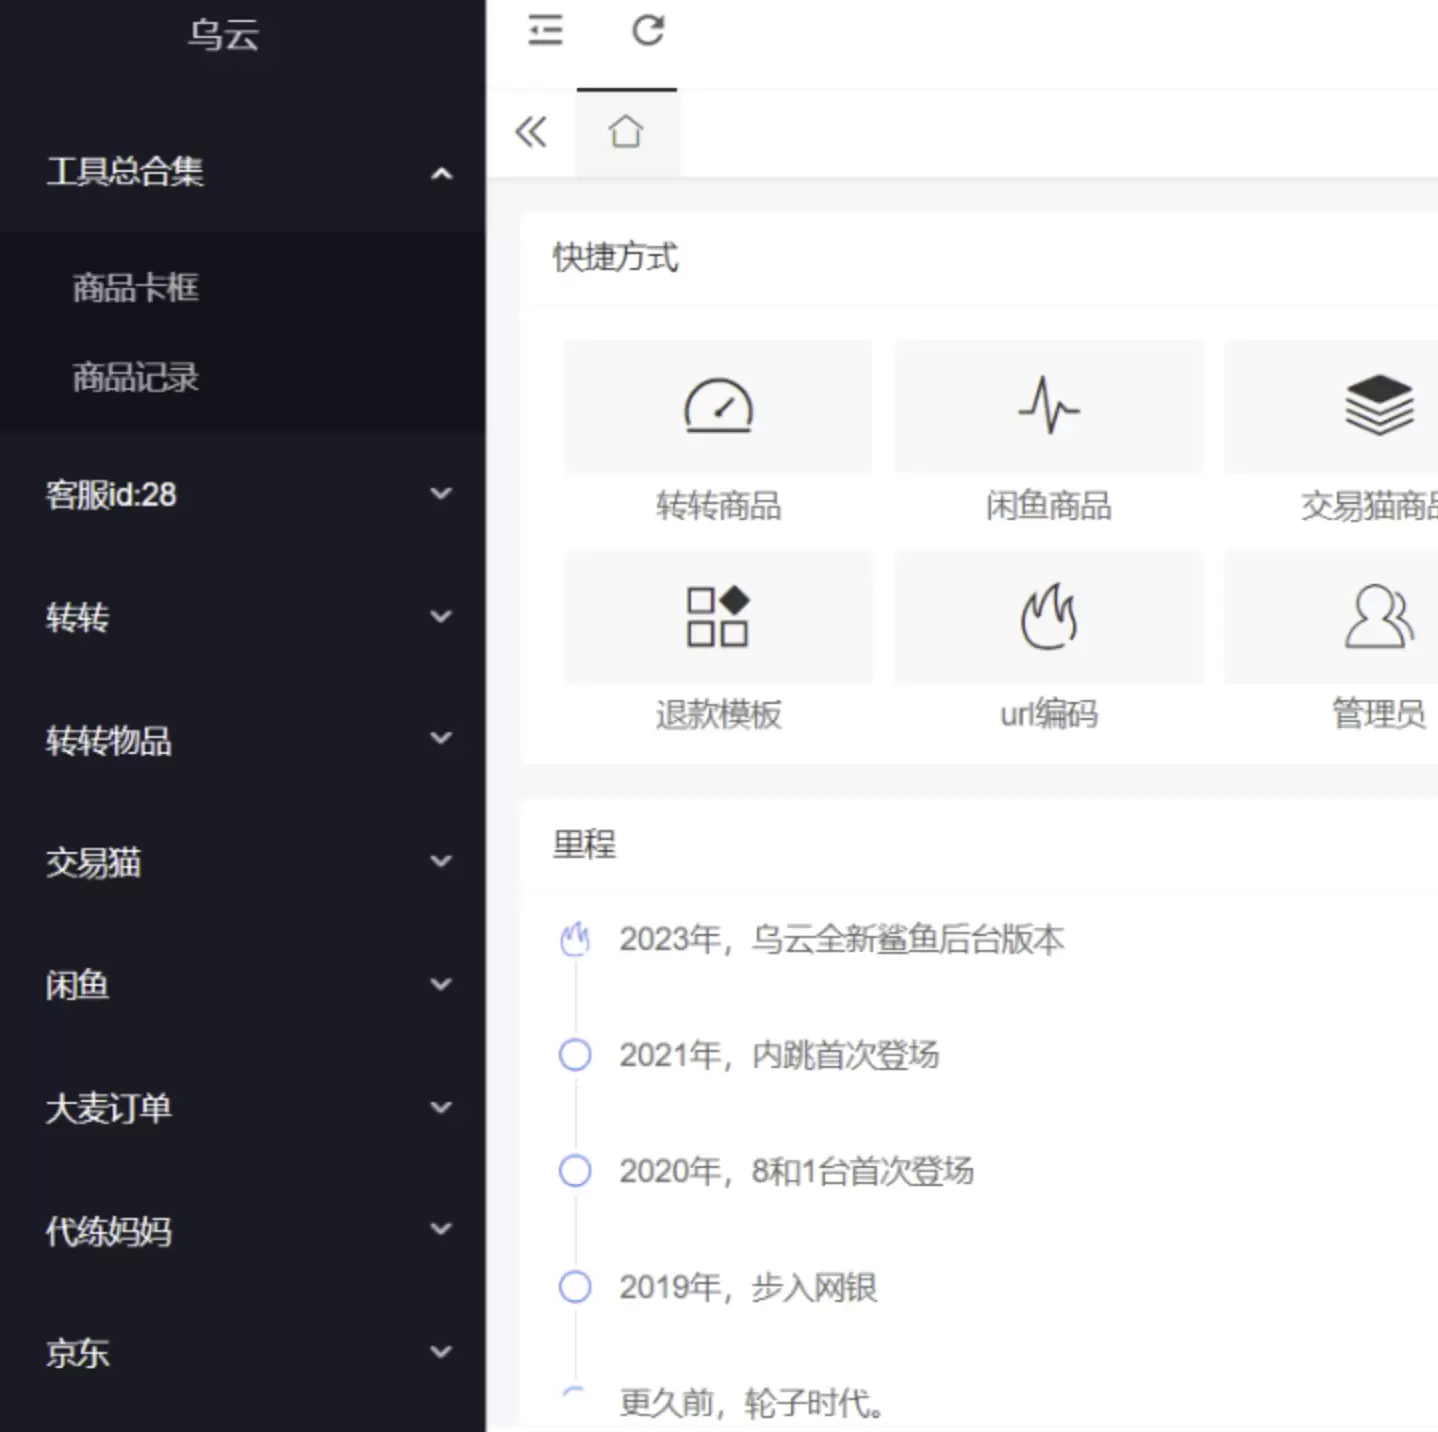Image resolution: width=1438 pixels, height=1432 pixels.
Task: Open the home tab icon
Action: [x=626, y=132]
